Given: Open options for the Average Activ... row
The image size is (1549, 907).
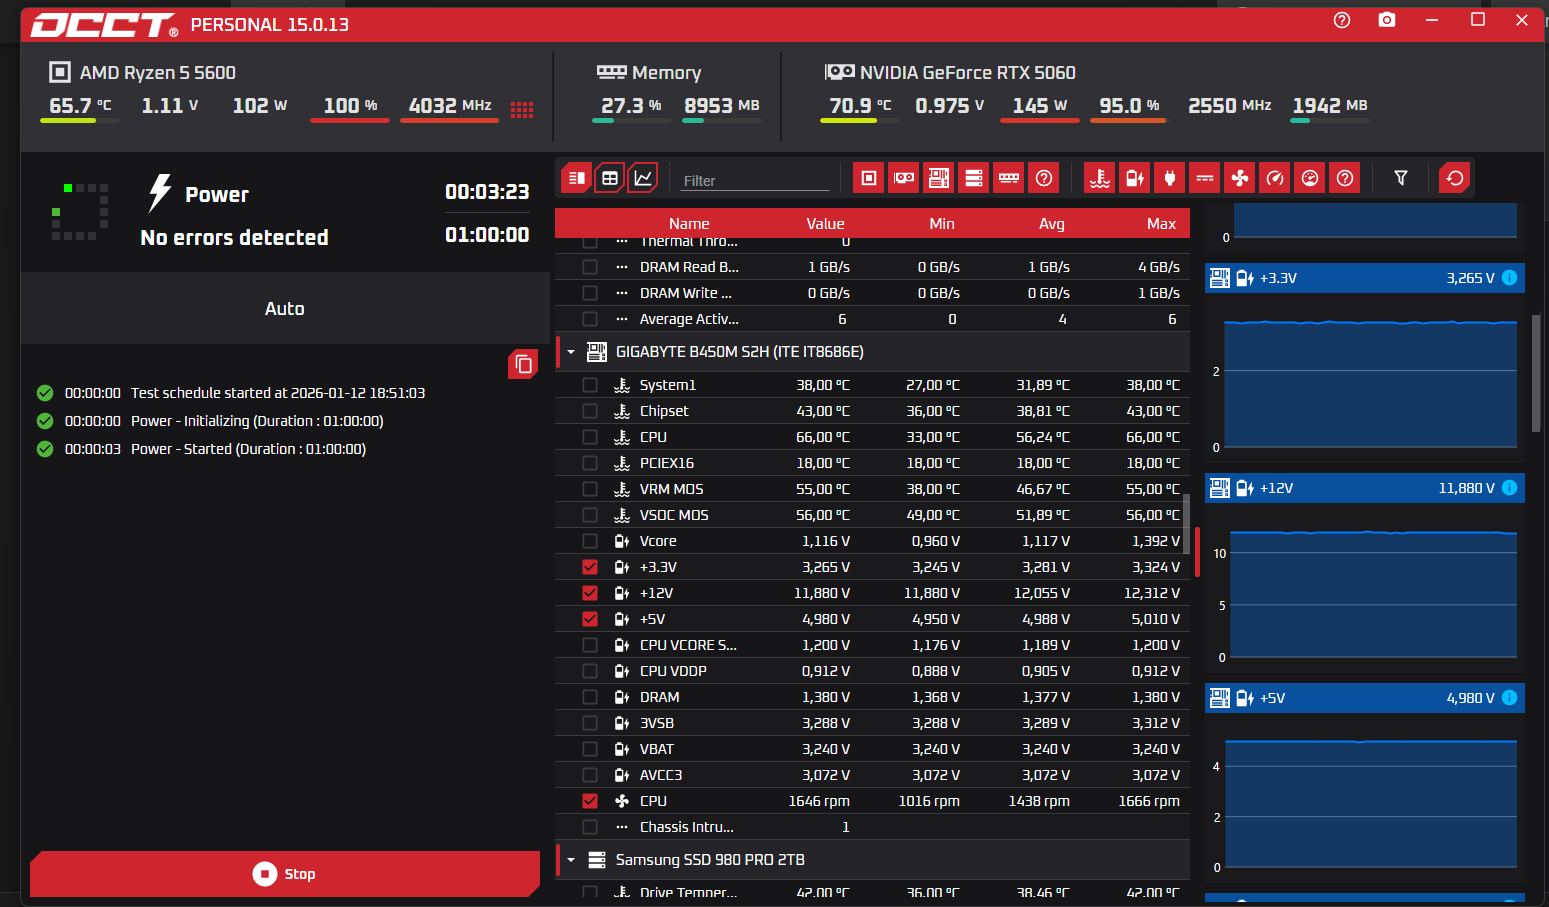Looking at the screenshot, I should pos(622,319).
